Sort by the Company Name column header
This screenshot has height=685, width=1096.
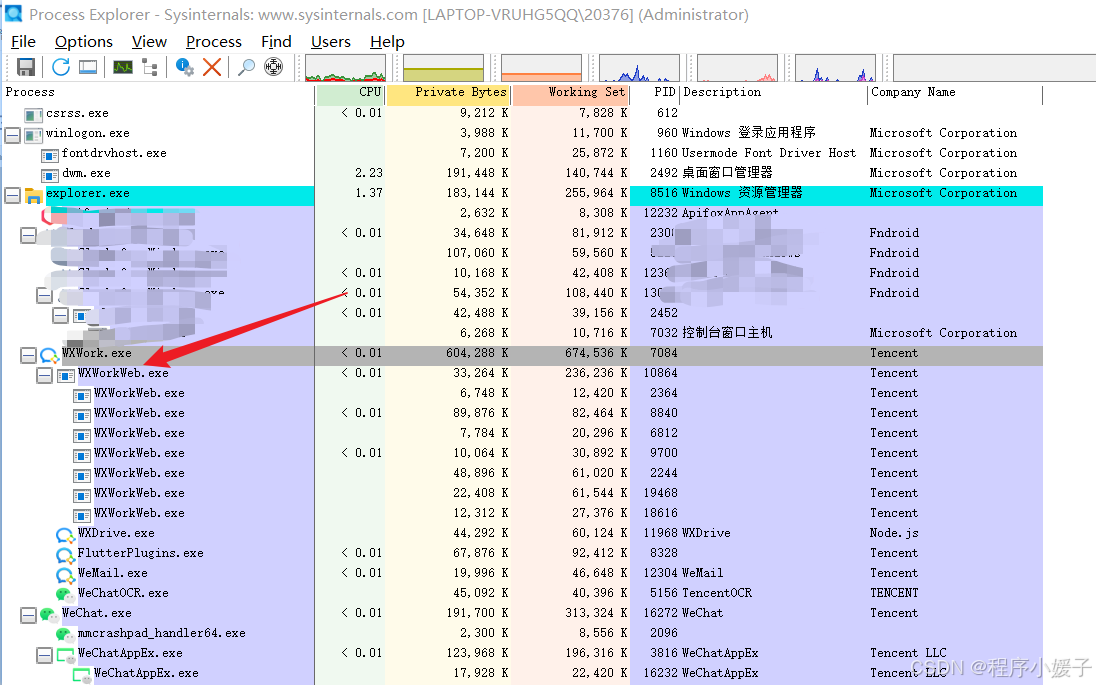click(x=955, y=92)
